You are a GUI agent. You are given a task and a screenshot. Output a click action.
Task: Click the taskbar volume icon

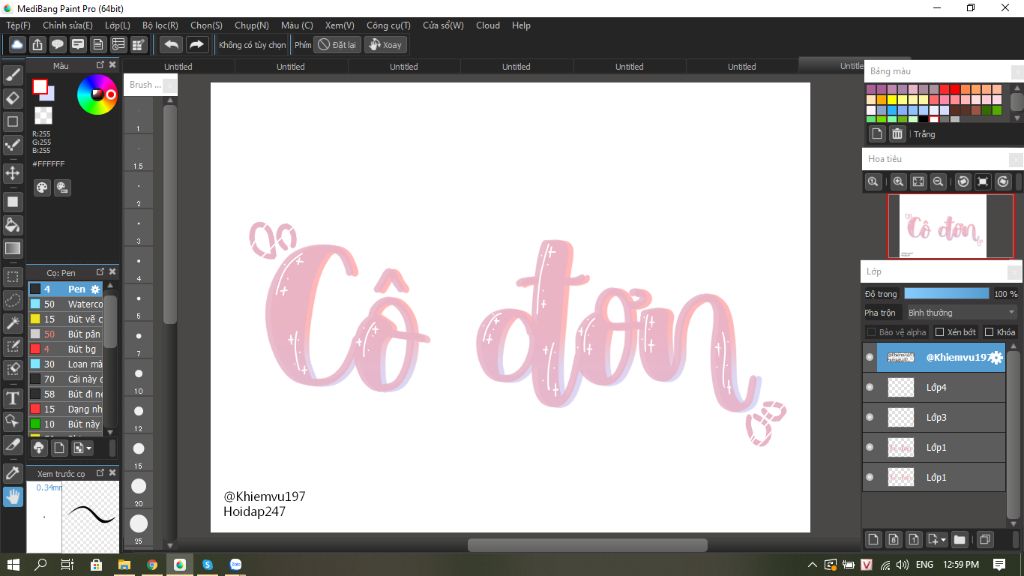(x=903, y=564)
